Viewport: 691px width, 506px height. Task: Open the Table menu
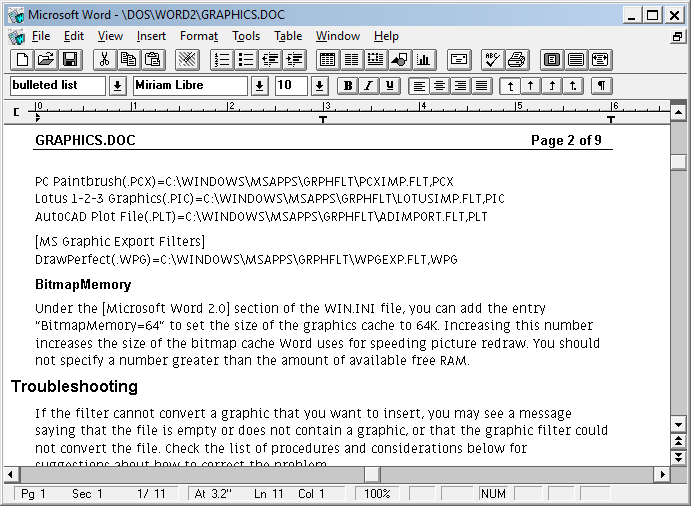click(x=288, y=36)
